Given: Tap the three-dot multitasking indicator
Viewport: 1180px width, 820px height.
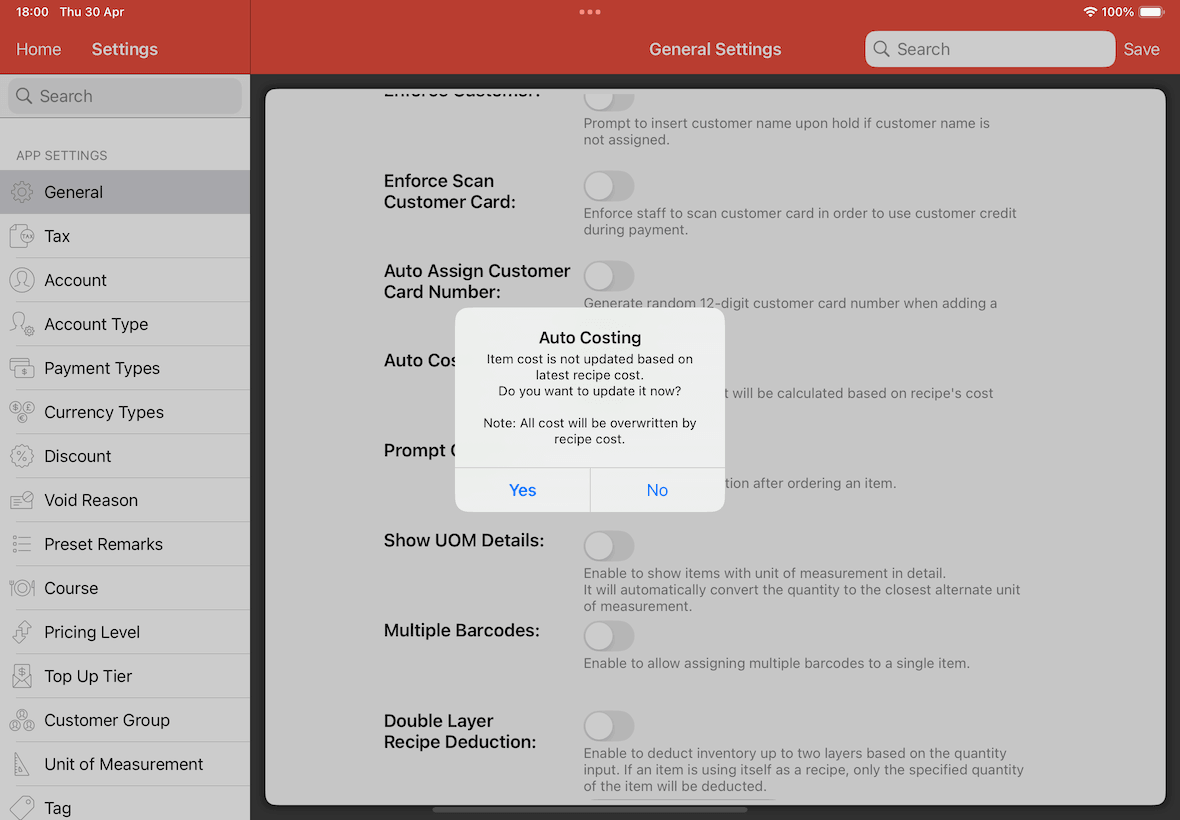Looking at the screenshot, I should click(590, 12).
